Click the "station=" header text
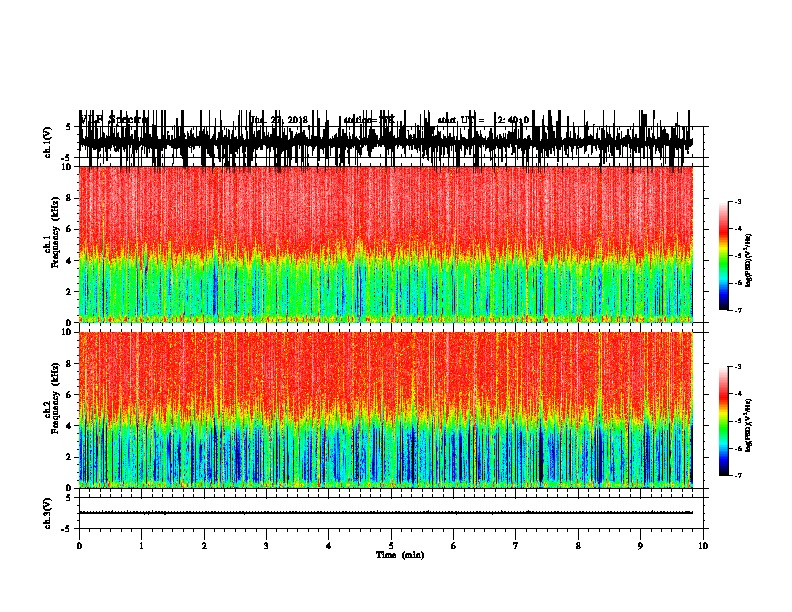 (361, 120)
